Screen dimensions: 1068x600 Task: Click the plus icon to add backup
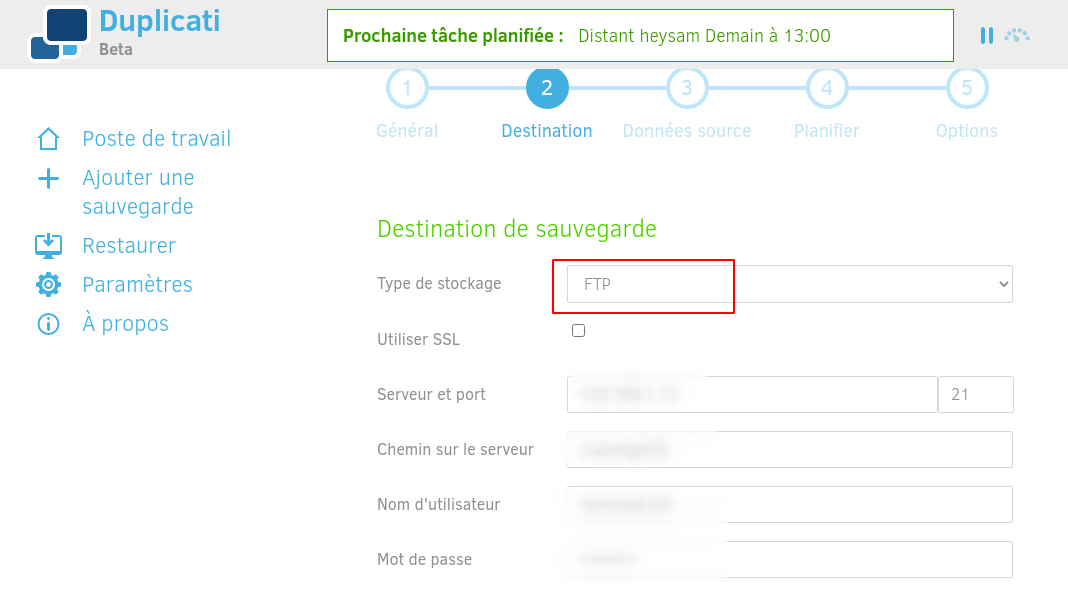(48, 179)
